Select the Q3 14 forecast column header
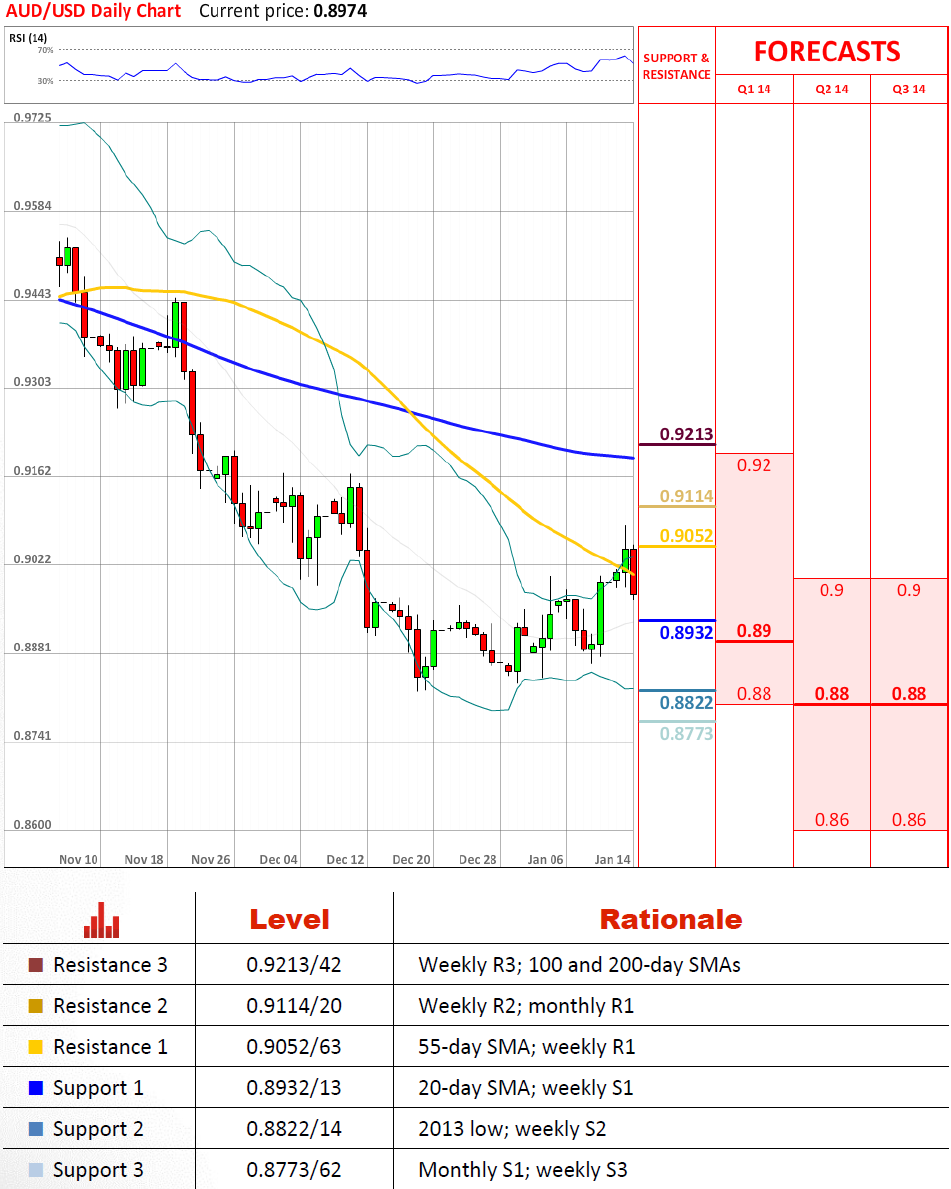Viewport: 951px width, 1189px height. pos(909,89)
